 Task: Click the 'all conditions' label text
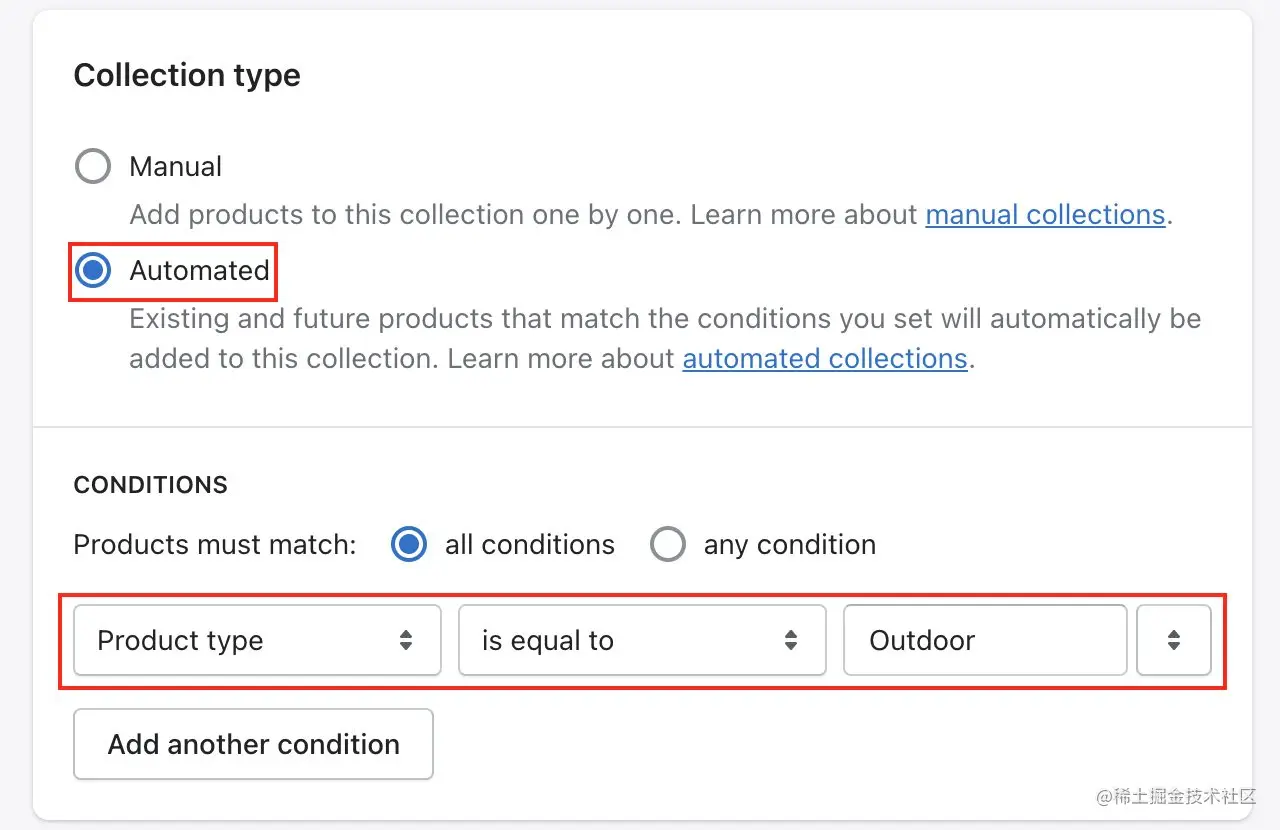point(530,544)
